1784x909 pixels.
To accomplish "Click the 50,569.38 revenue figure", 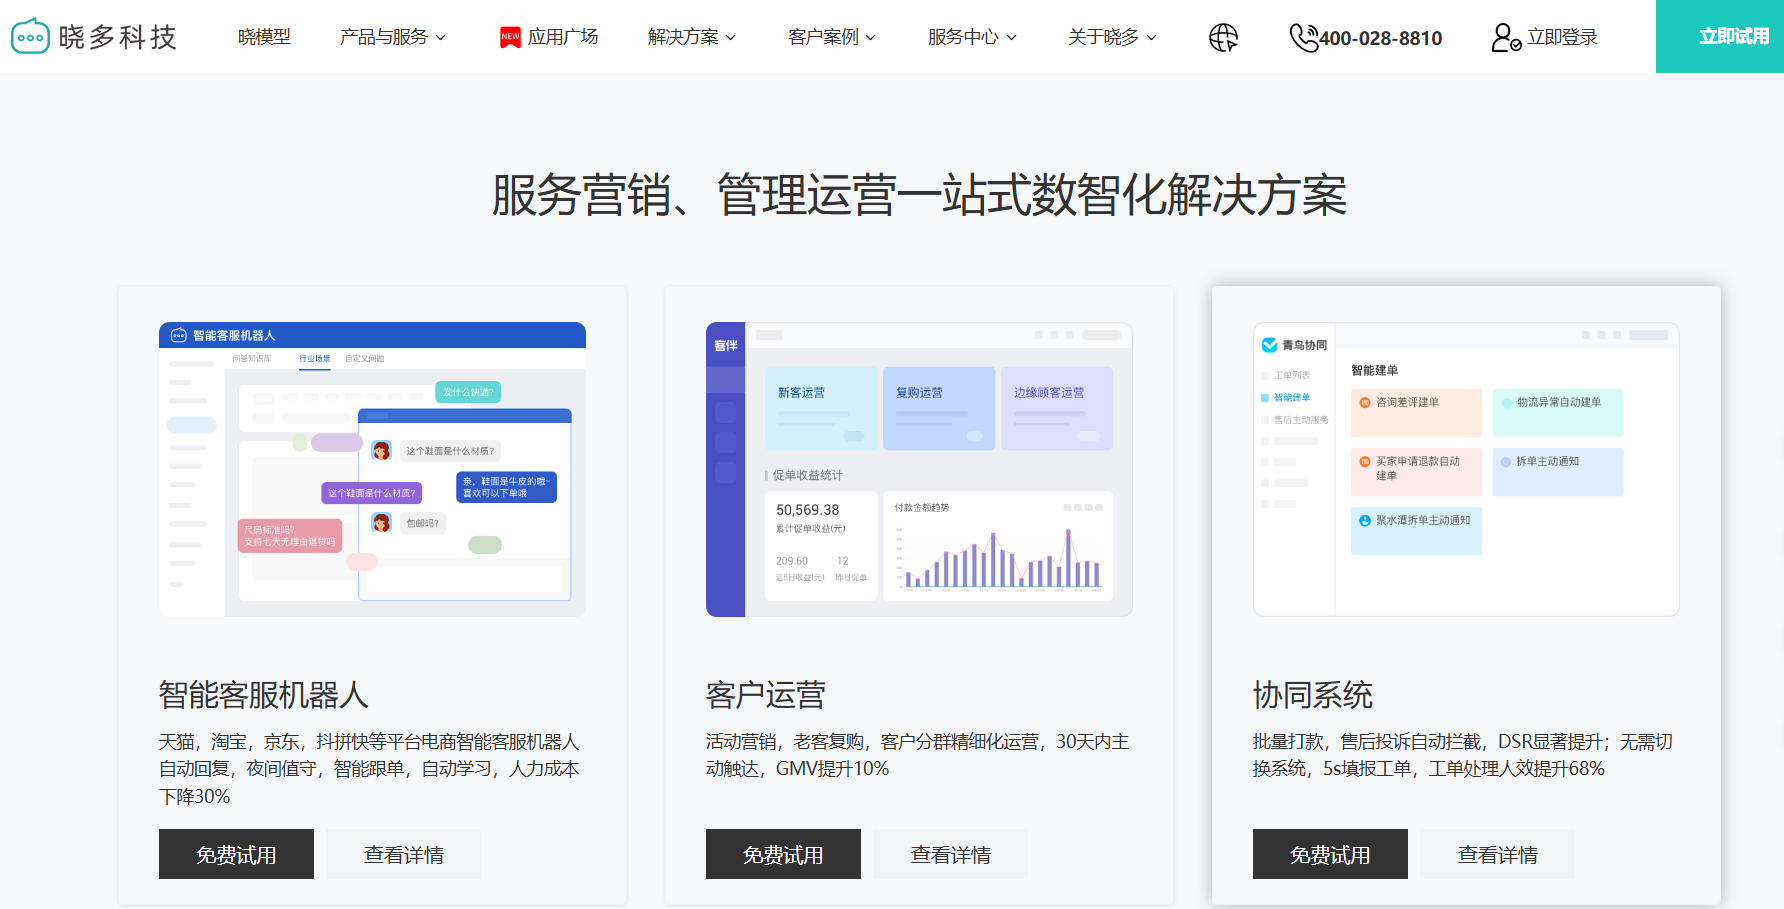I will [x=807, y=510].
